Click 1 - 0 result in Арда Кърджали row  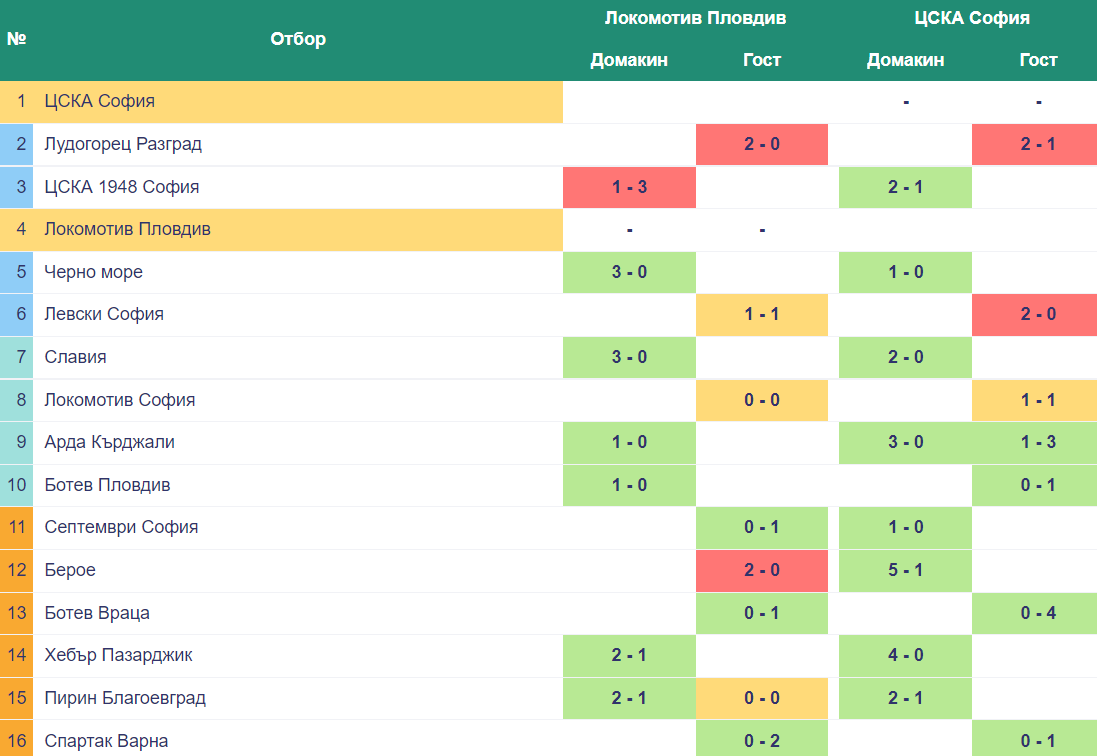tap(629, 443)
